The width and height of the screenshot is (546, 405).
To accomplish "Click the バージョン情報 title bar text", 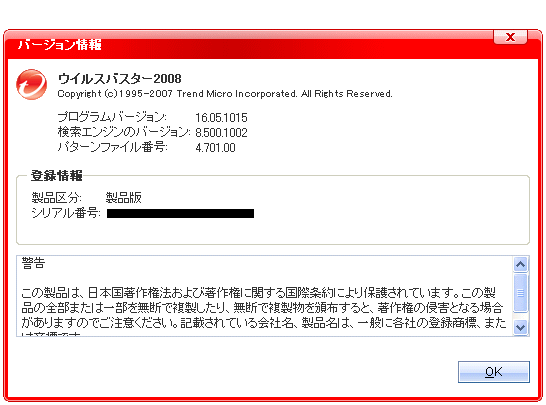I will click(60, 45).
